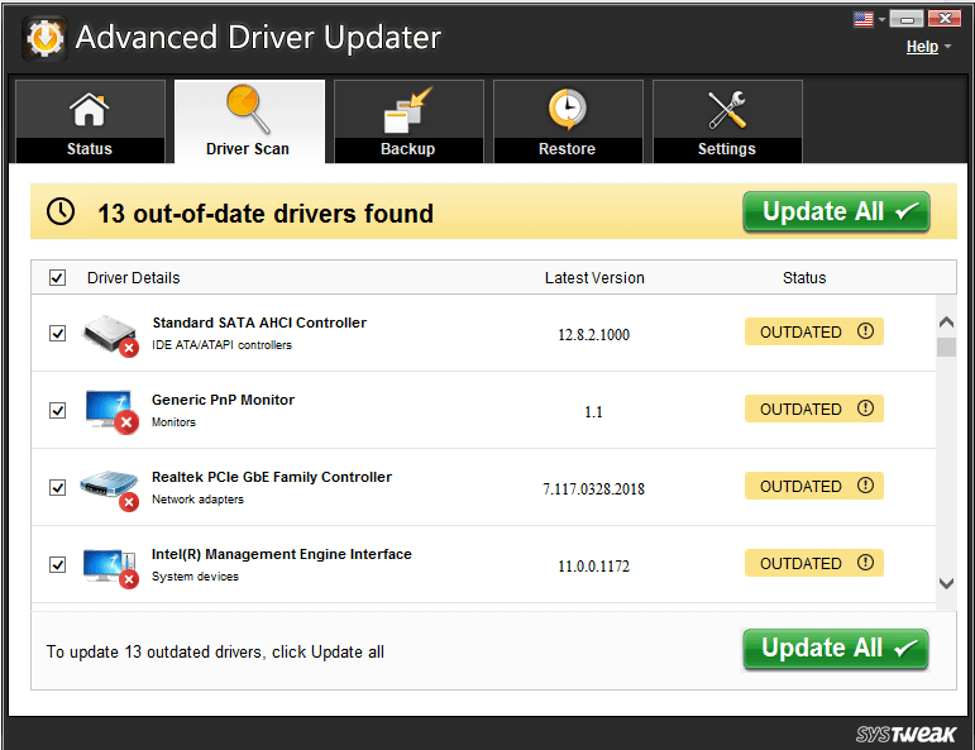This screenshot has height=750, width=975.
Task: Toggle the select-all checkbox in Driver Details header
Action: pos(57,277)
